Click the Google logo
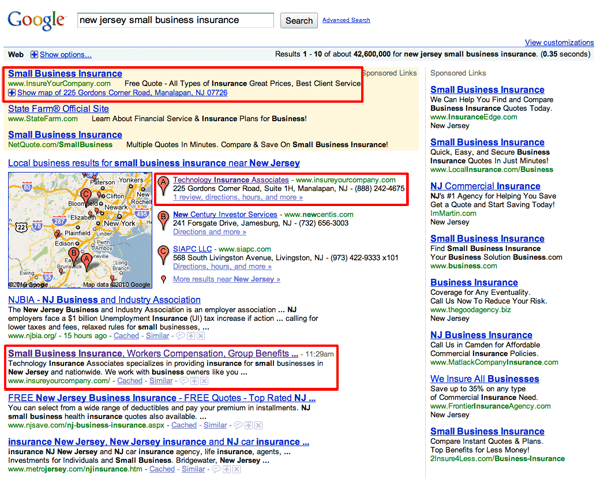This screenshot has height=479, width=600. pyautogui.click(x=36, y=20)
